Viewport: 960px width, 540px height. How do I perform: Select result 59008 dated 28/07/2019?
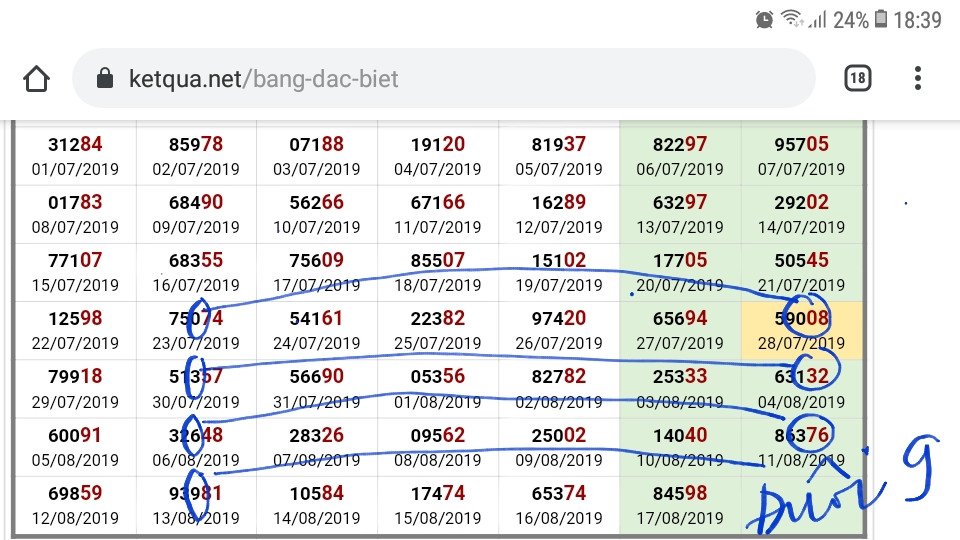click(802, 330)
